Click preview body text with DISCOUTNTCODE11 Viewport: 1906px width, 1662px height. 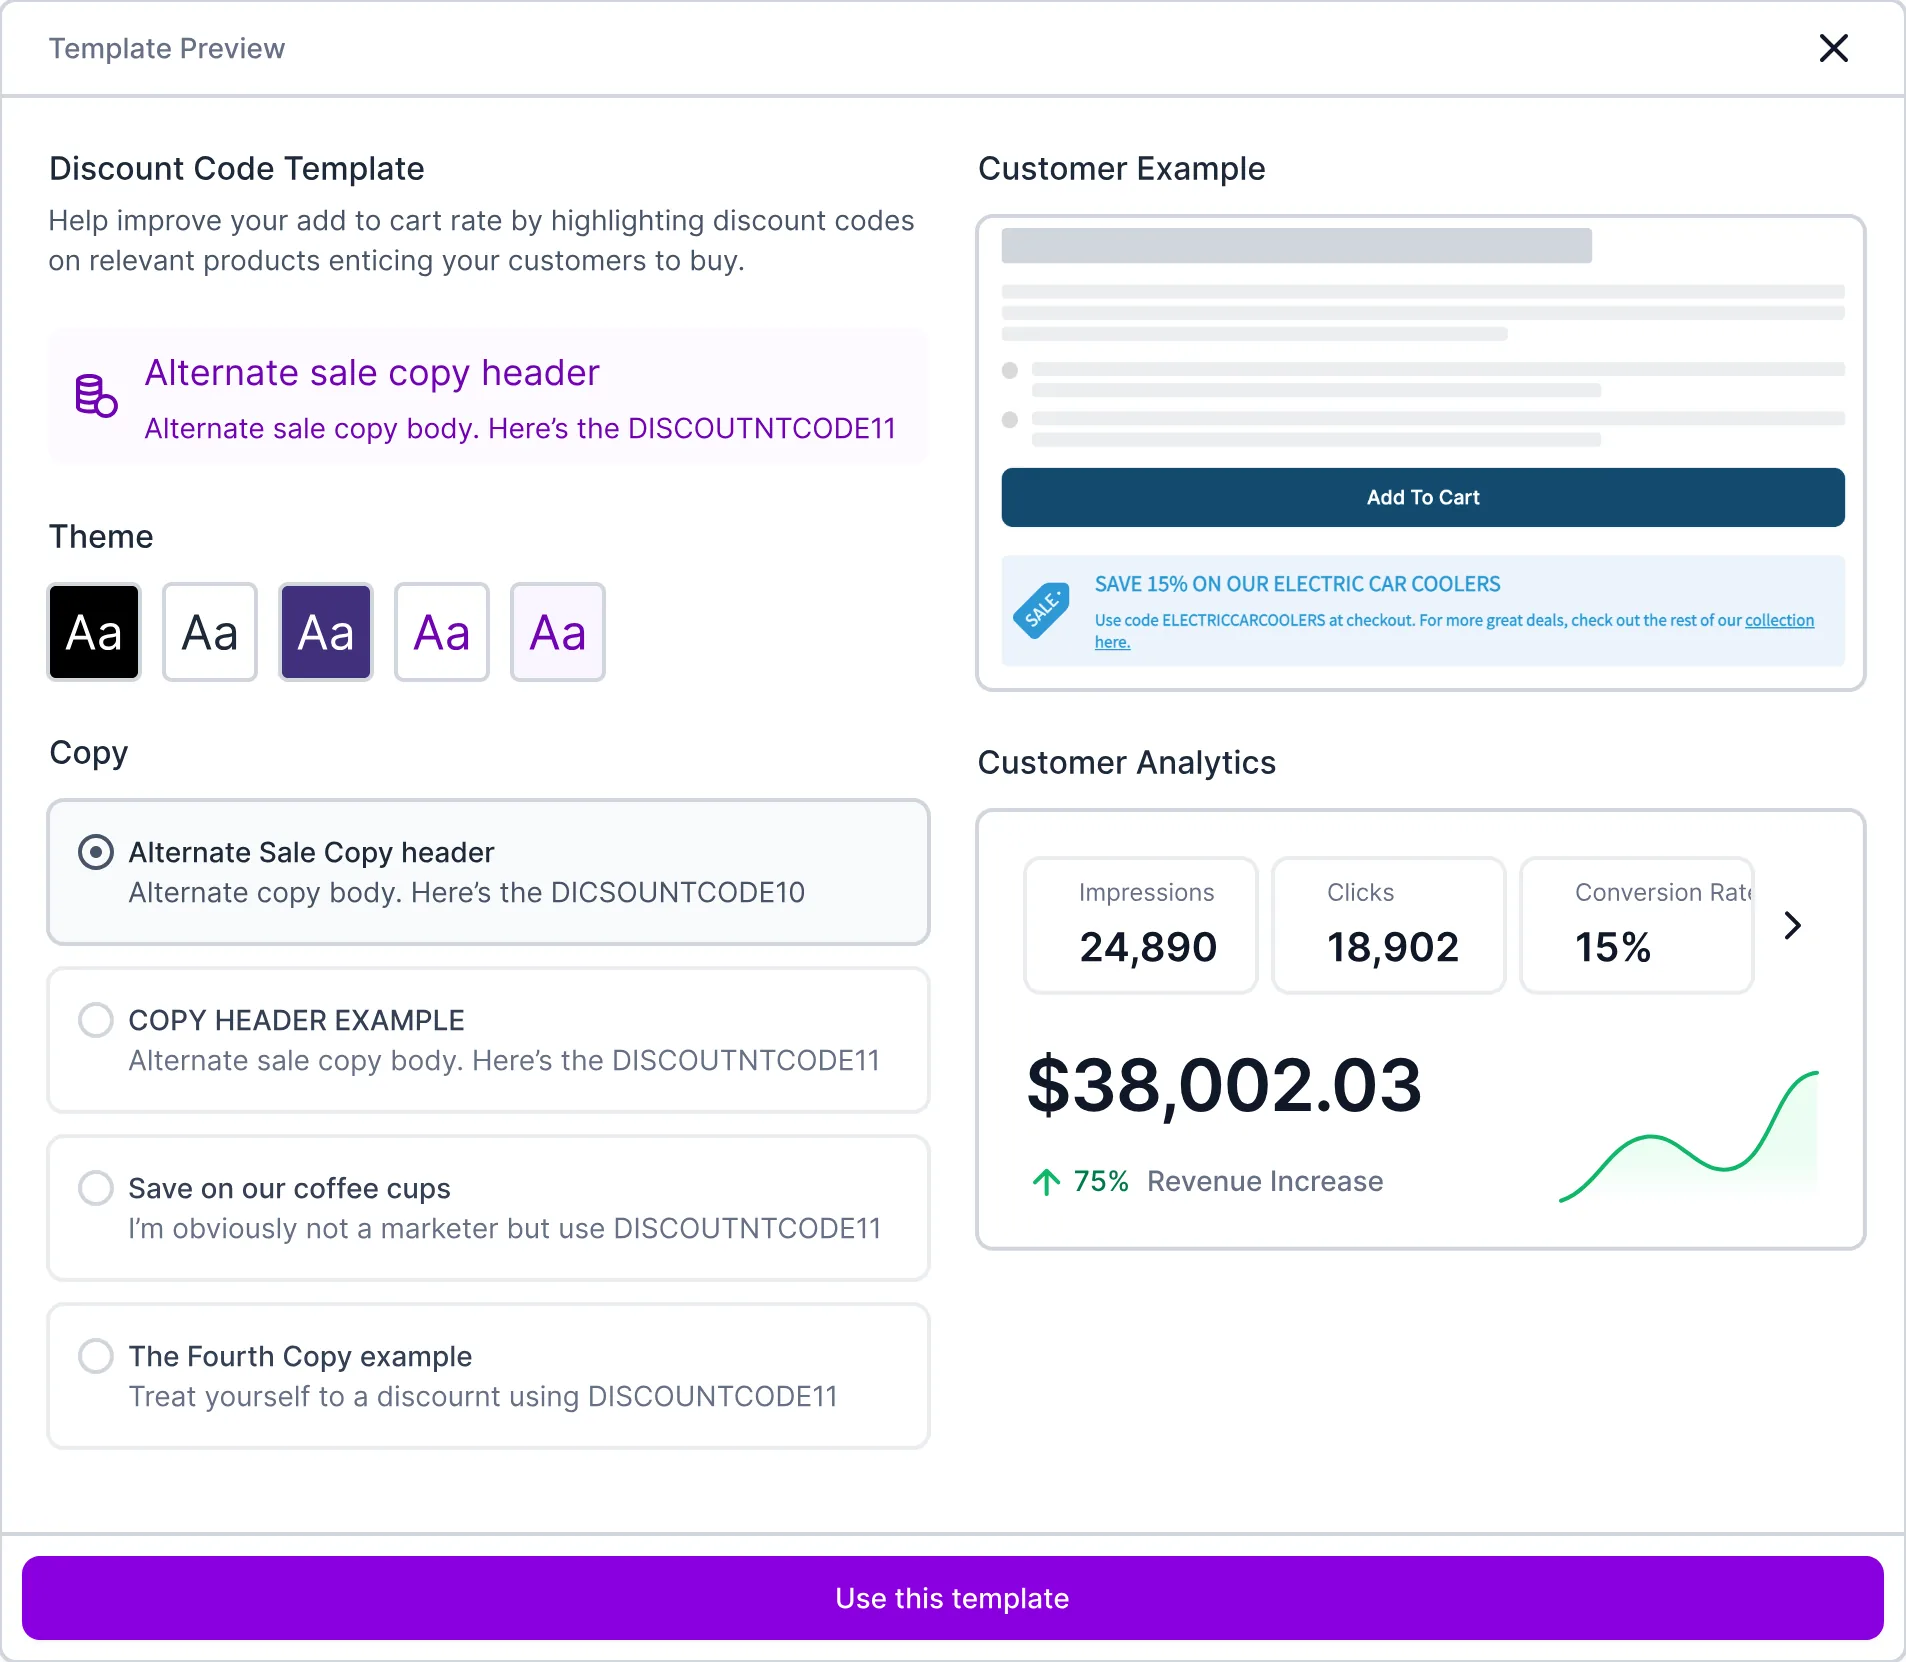(x=520, y=428)
